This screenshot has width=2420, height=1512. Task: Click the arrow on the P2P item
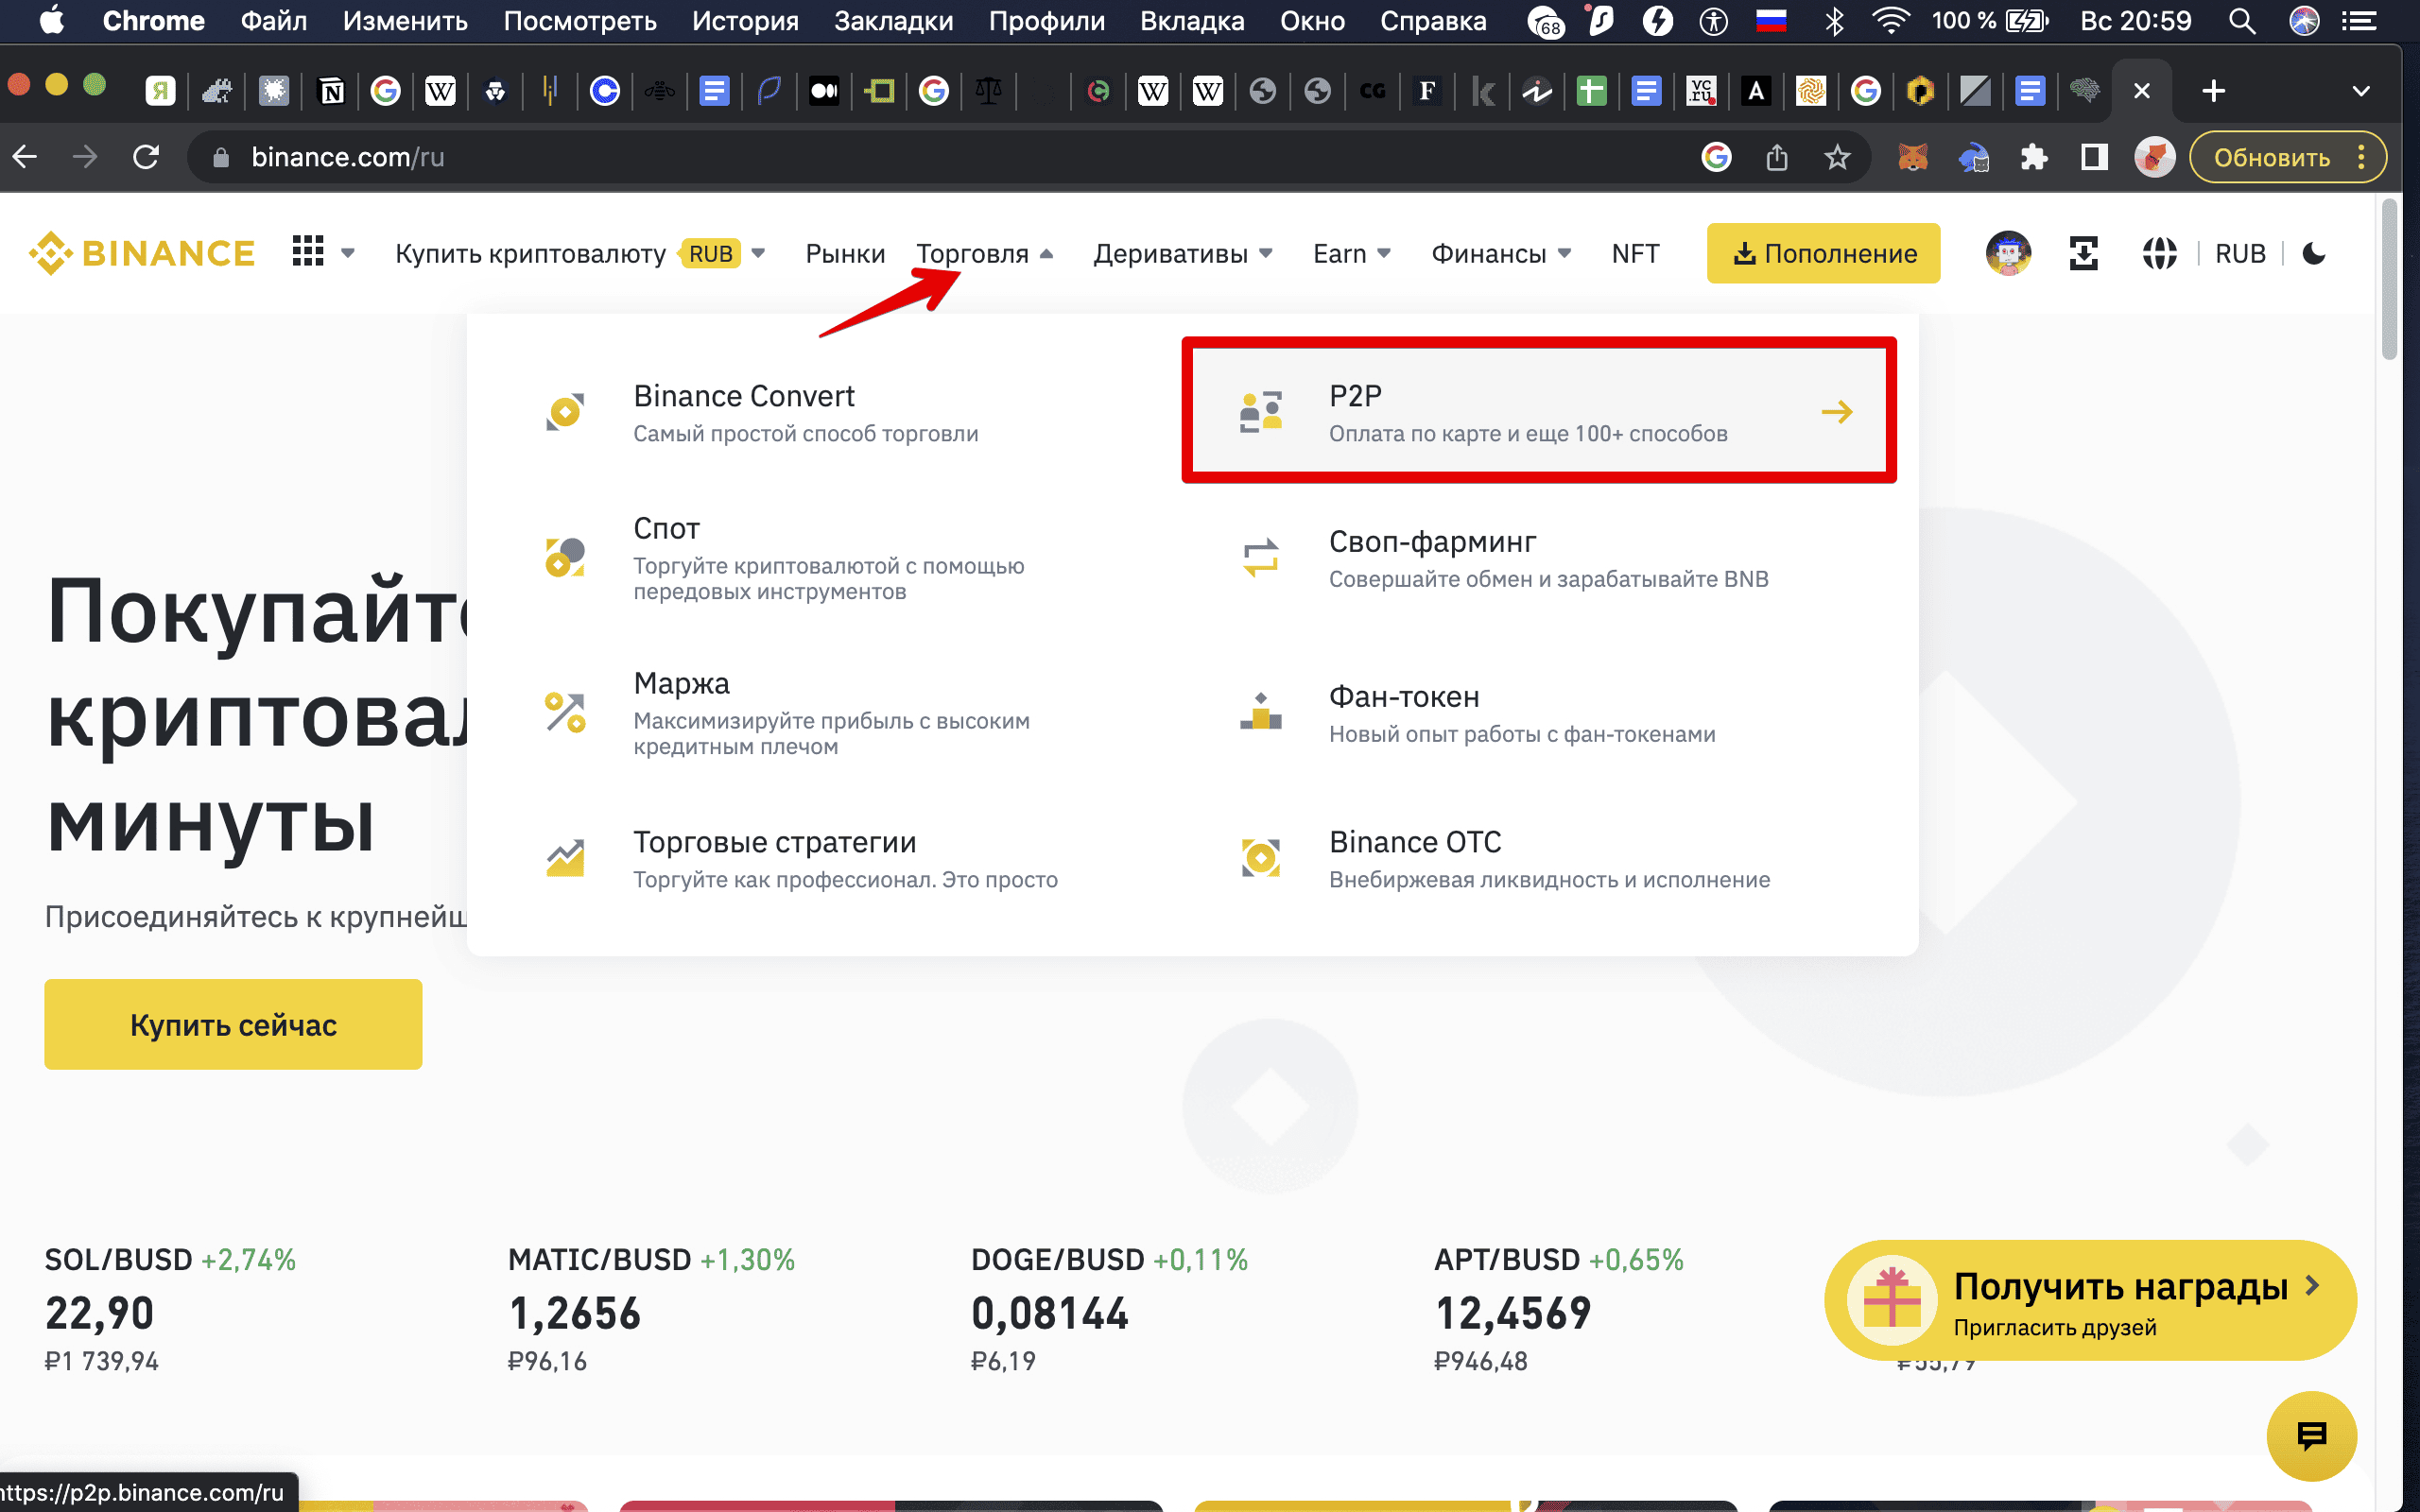pos(1837,412)
